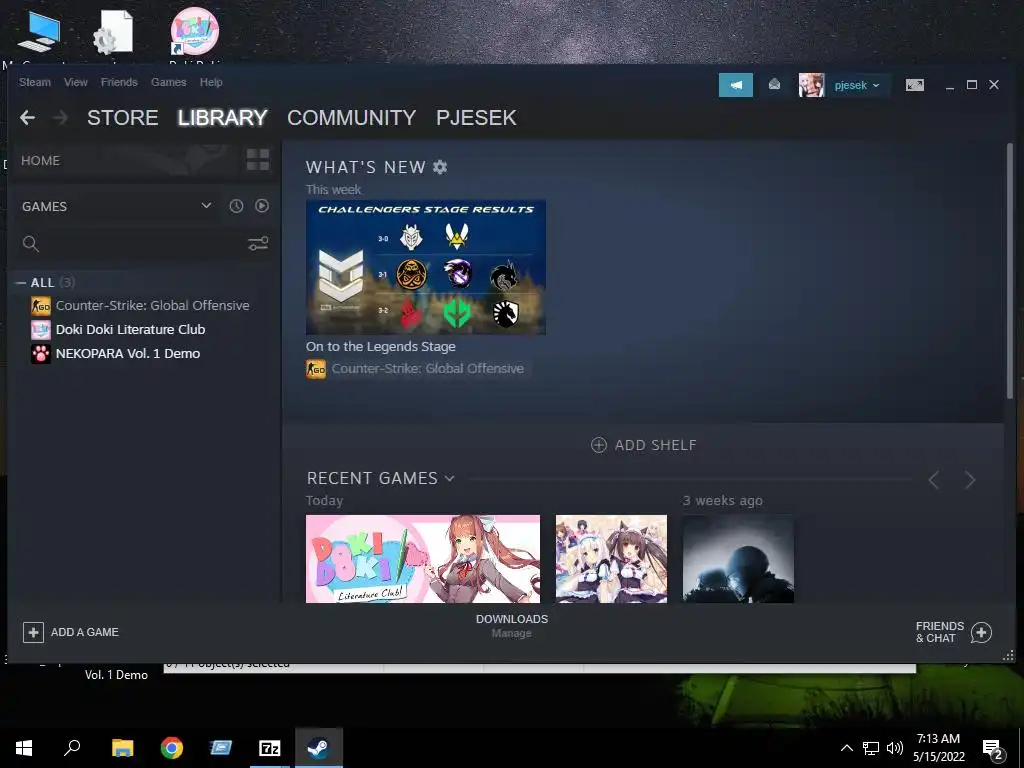The image size is (1024, 768).
Task: Go to the STORE tab
Action: coord(123,118)
